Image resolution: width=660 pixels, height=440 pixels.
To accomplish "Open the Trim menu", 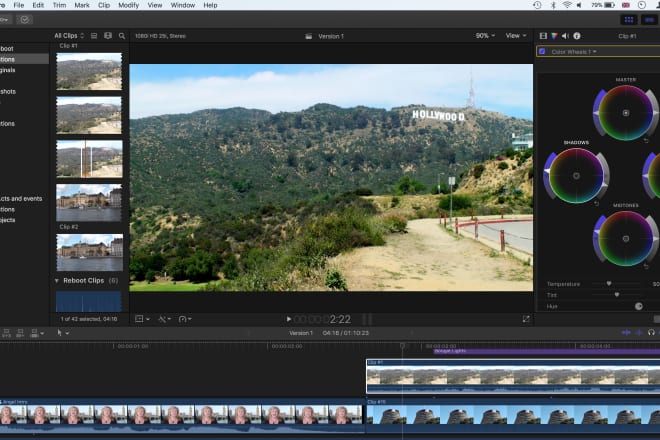I will (x=59, y=5).
